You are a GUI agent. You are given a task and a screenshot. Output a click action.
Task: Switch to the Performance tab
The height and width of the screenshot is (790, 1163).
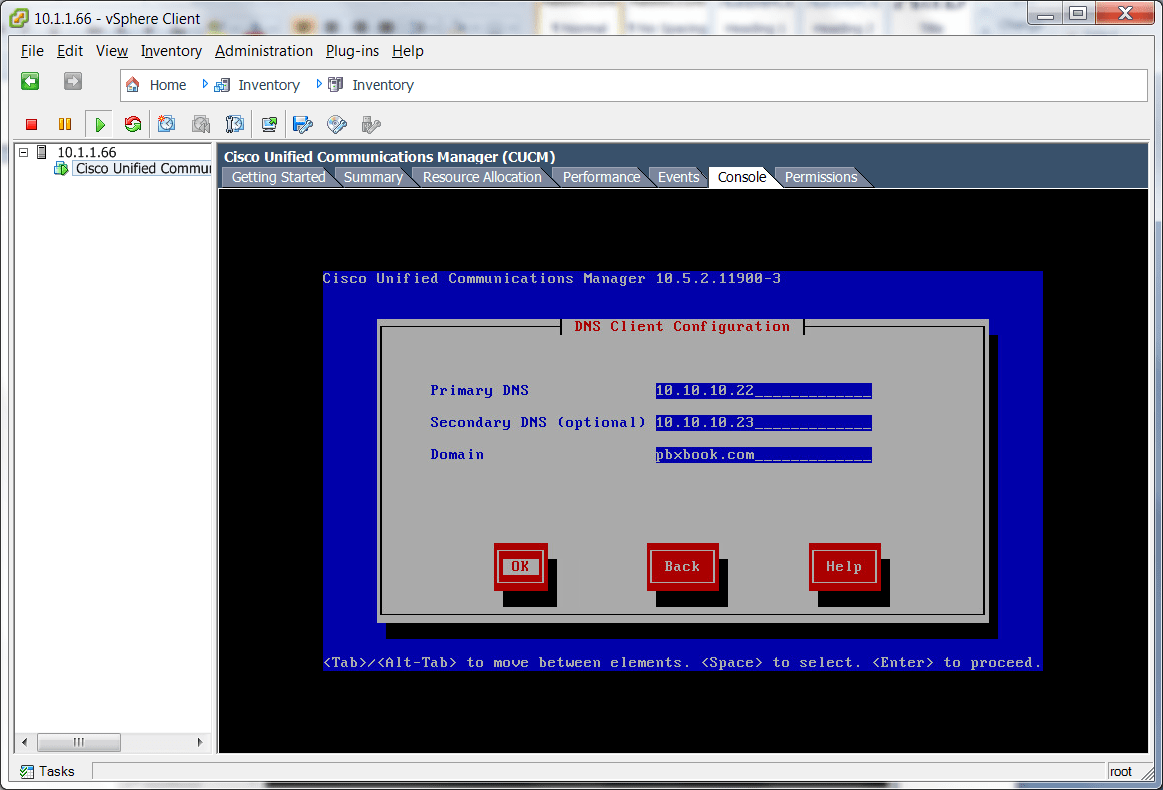pos(602,177)
